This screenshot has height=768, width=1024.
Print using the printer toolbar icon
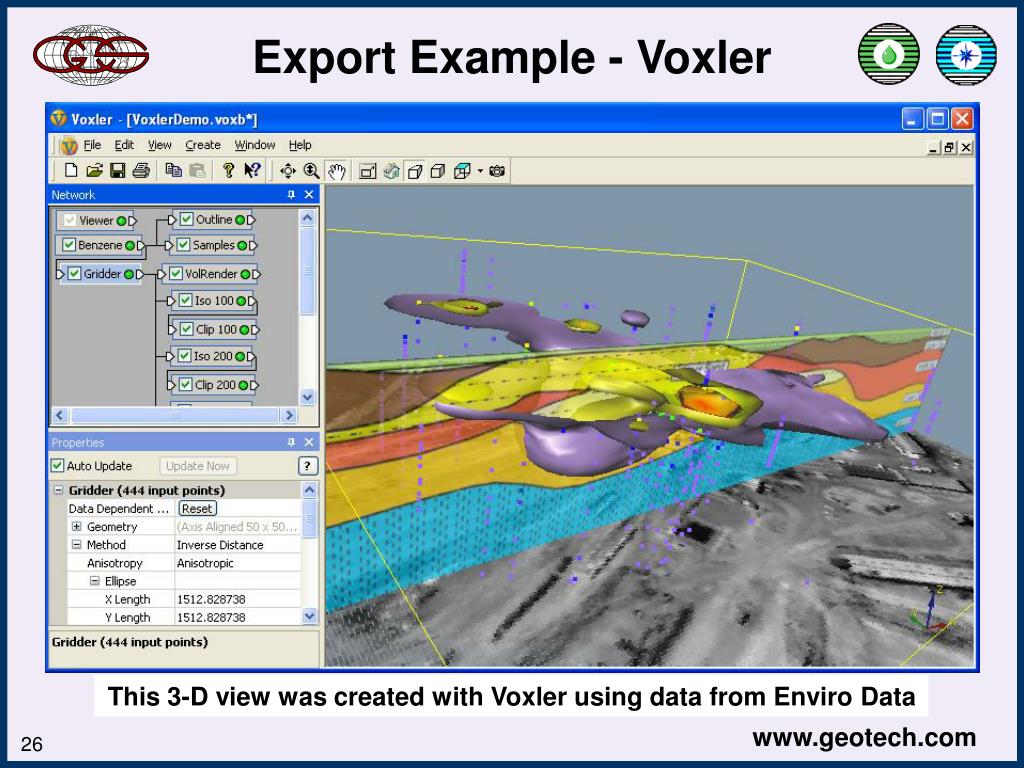coord(141,170)
